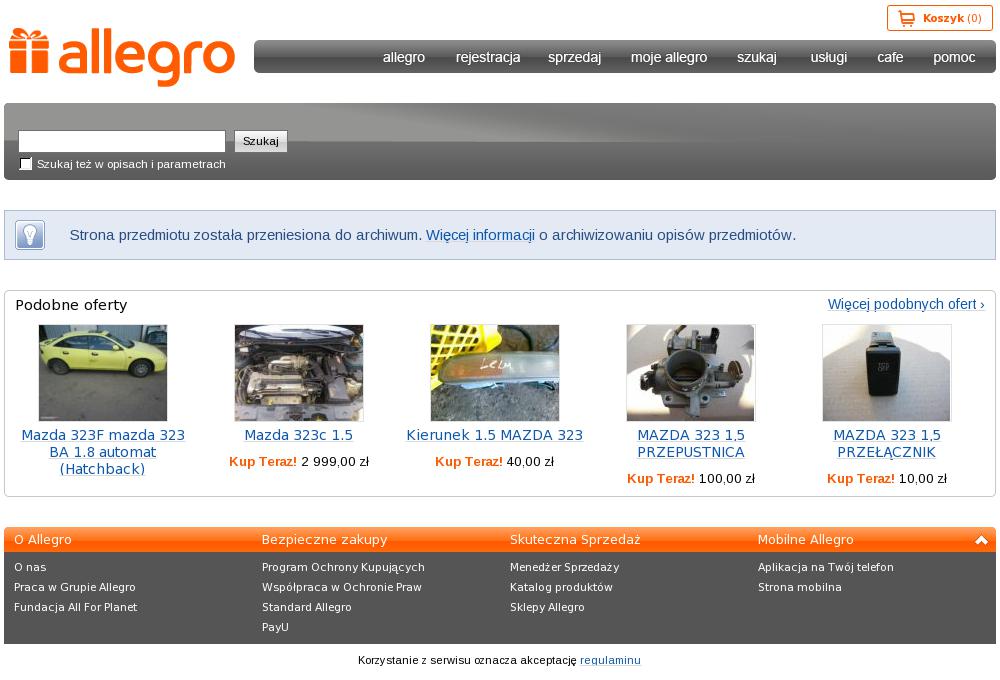
Task: Open Program Ochrony Kupujących link
Action: [x=343, y=567]
